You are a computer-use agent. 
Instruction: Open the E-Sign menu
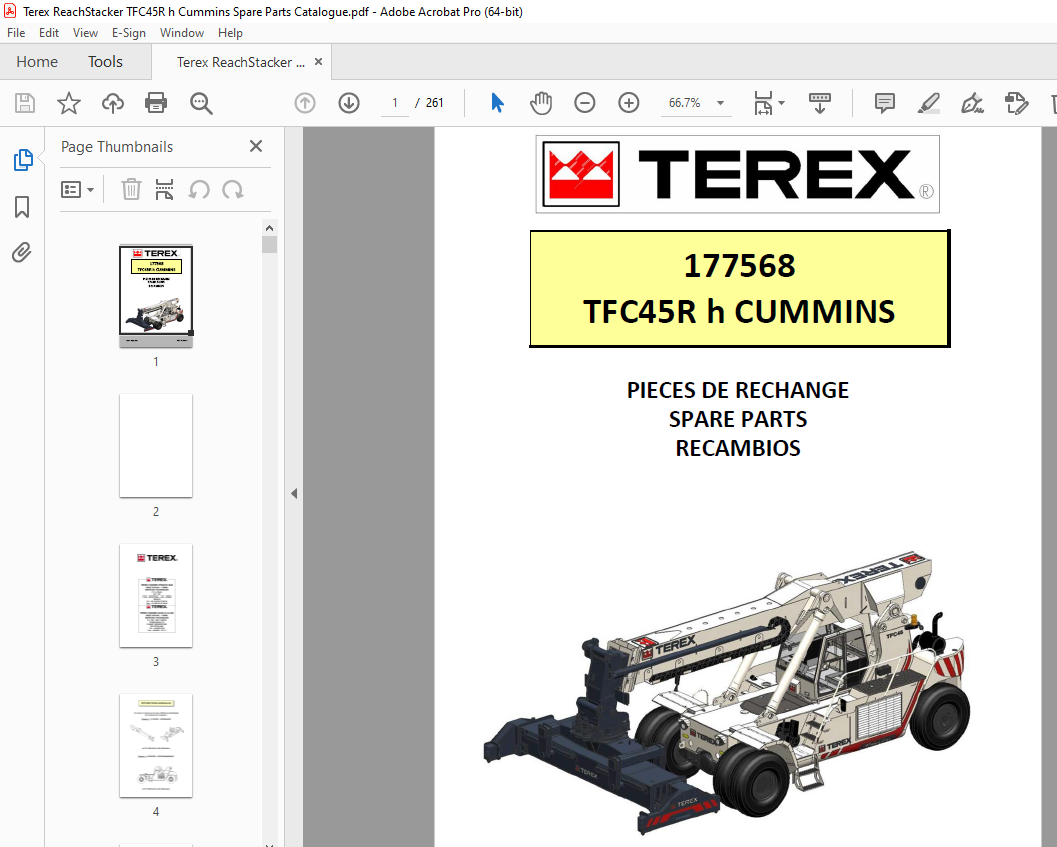[129, 33]
